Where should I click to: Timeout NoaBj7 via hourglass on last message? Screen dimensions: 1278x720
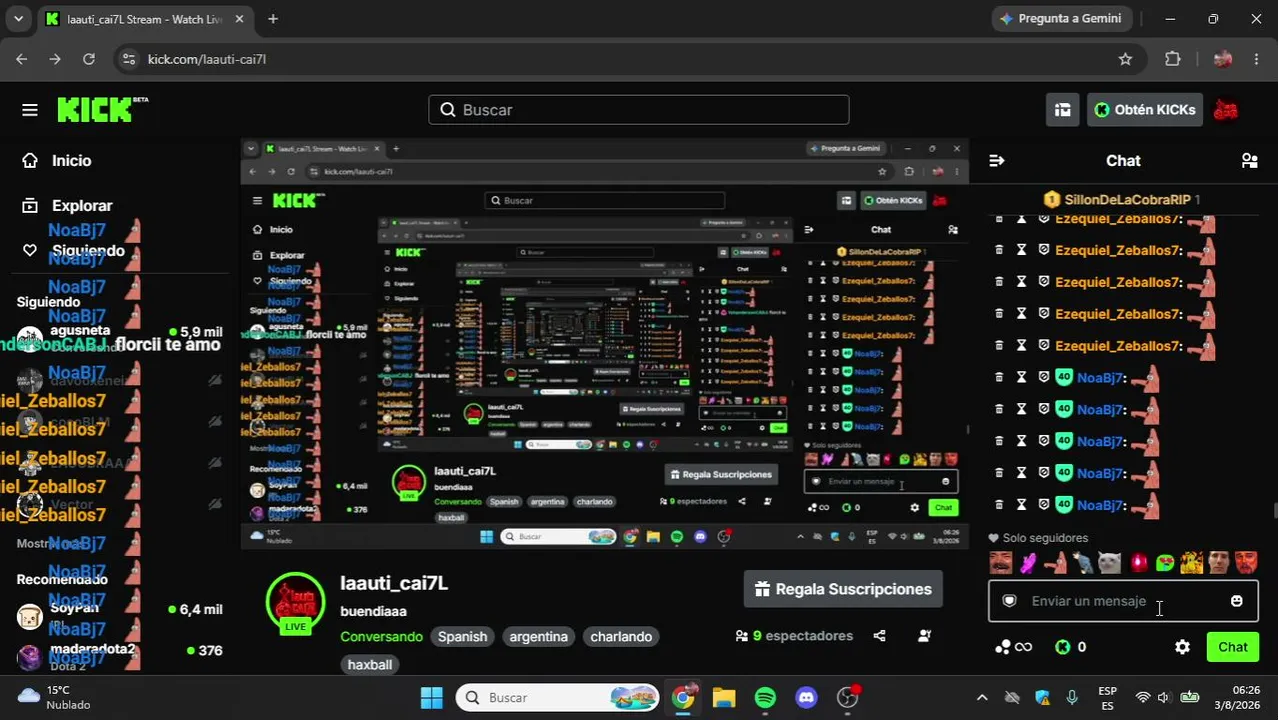click(1021, 505)
